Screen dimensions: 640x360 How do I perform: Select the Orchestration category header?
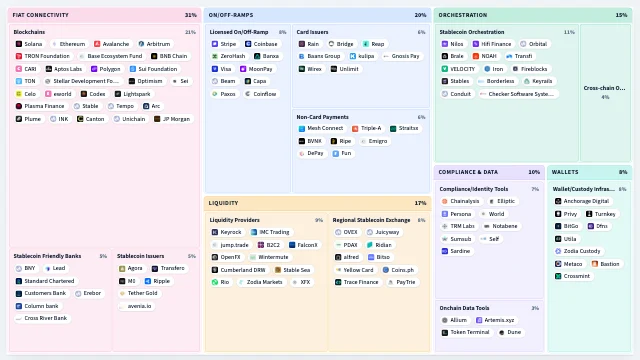pyautogui.click(x=533, y=15)
